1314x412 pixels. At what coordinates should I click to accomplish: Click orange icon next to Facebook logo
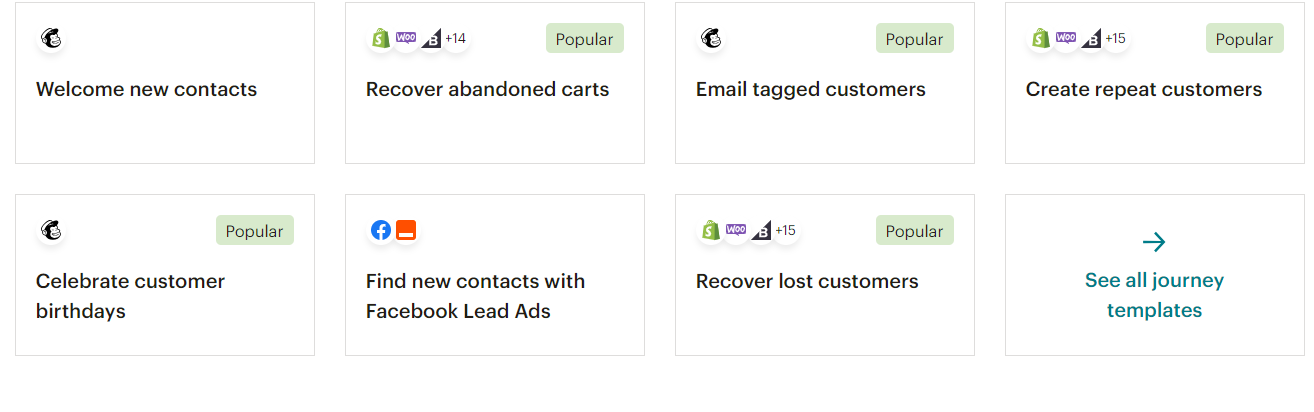pyautogui.click(x=405, y=231)
